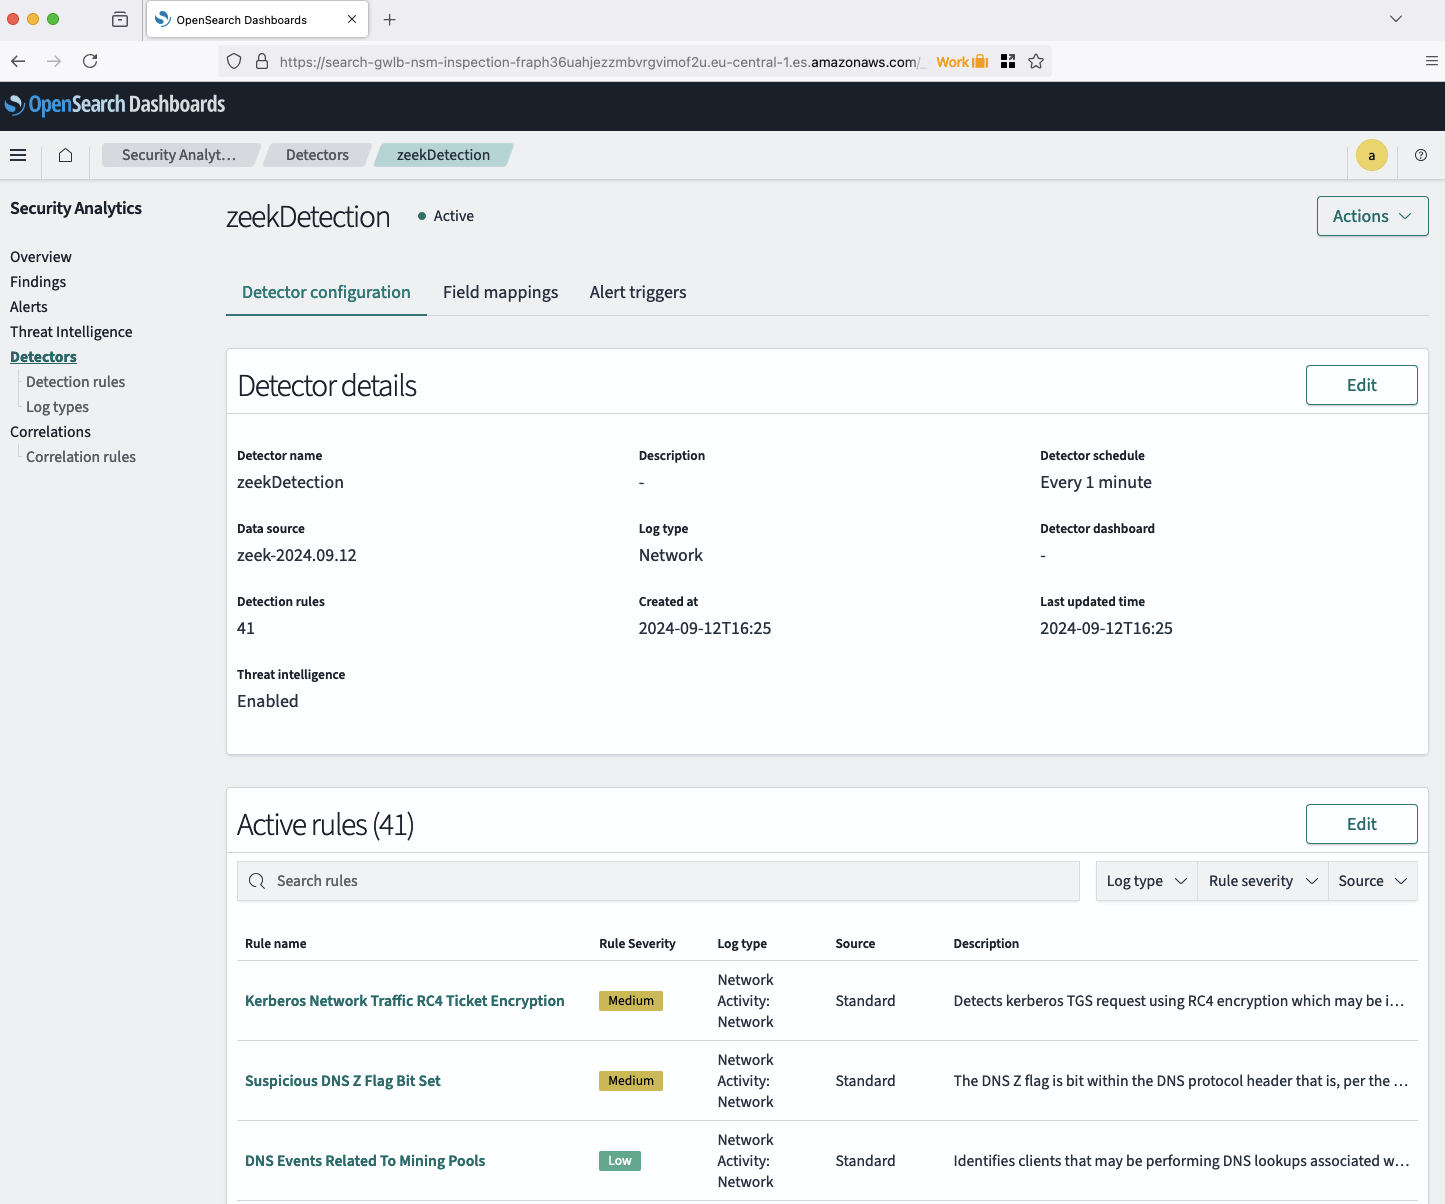
Task: Click the home icon in the breadcrumb bar
Action: tap(65, 155)
